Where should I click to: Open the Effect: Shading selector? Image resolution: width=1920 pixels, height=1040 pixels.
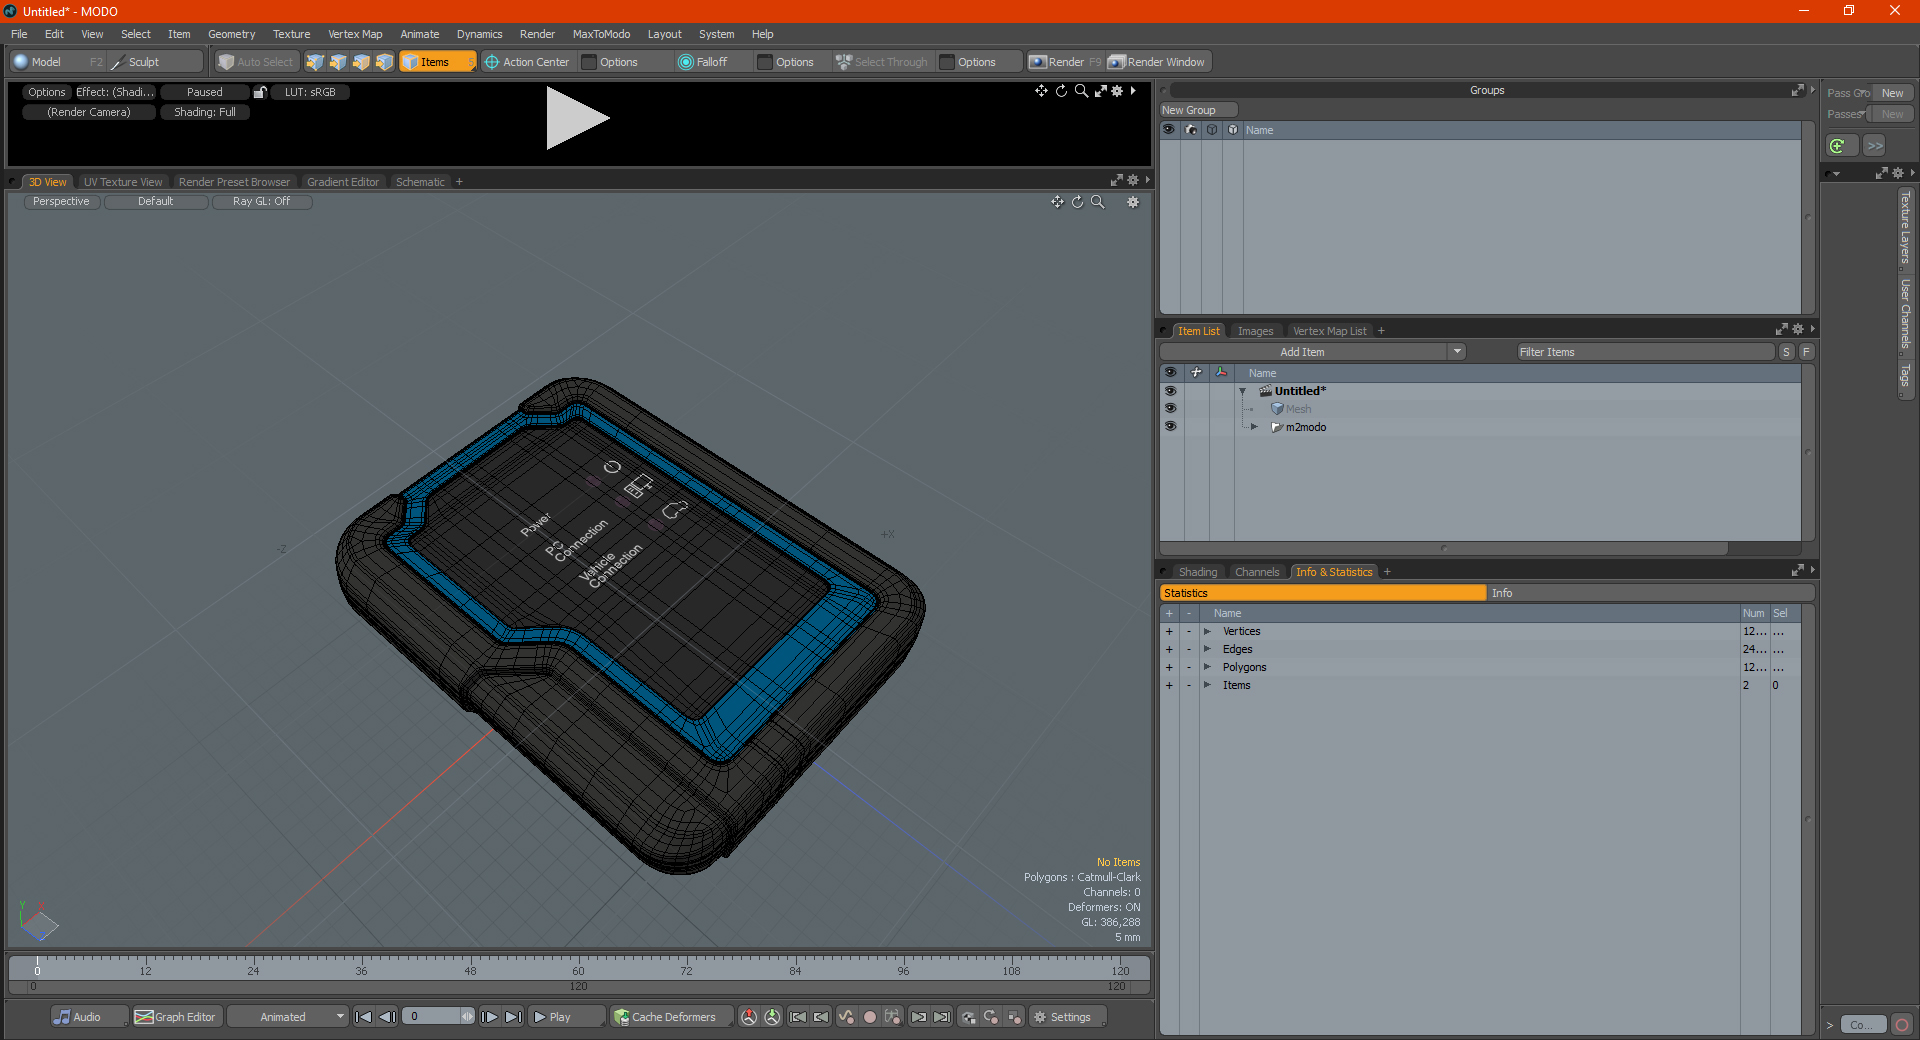(x=115, y=92)
